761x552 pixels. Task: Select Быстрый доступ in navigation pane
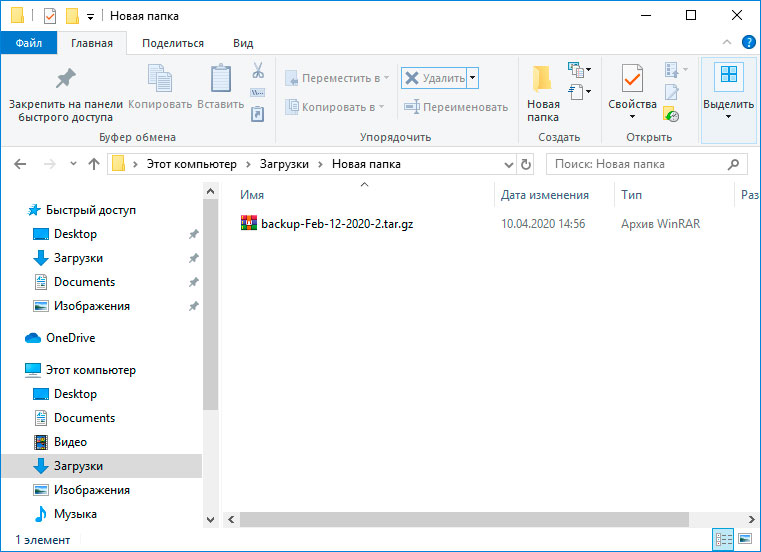91,210
